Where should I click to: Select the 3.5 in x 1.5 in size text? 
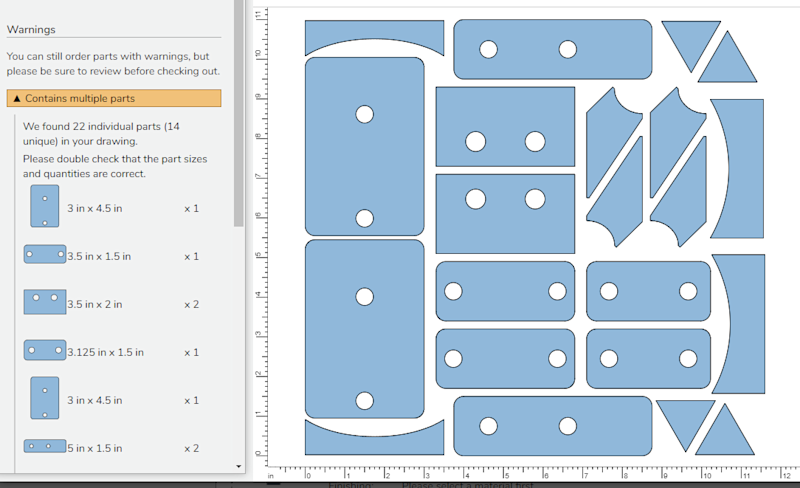pos(99,256)
